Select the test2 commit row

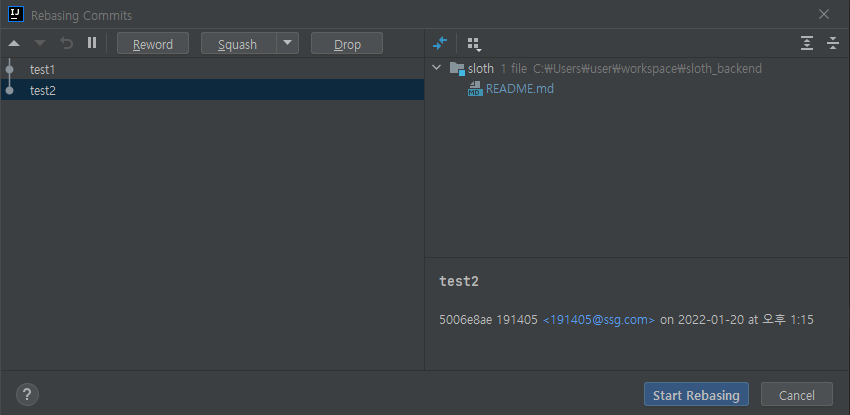point(212,90)
